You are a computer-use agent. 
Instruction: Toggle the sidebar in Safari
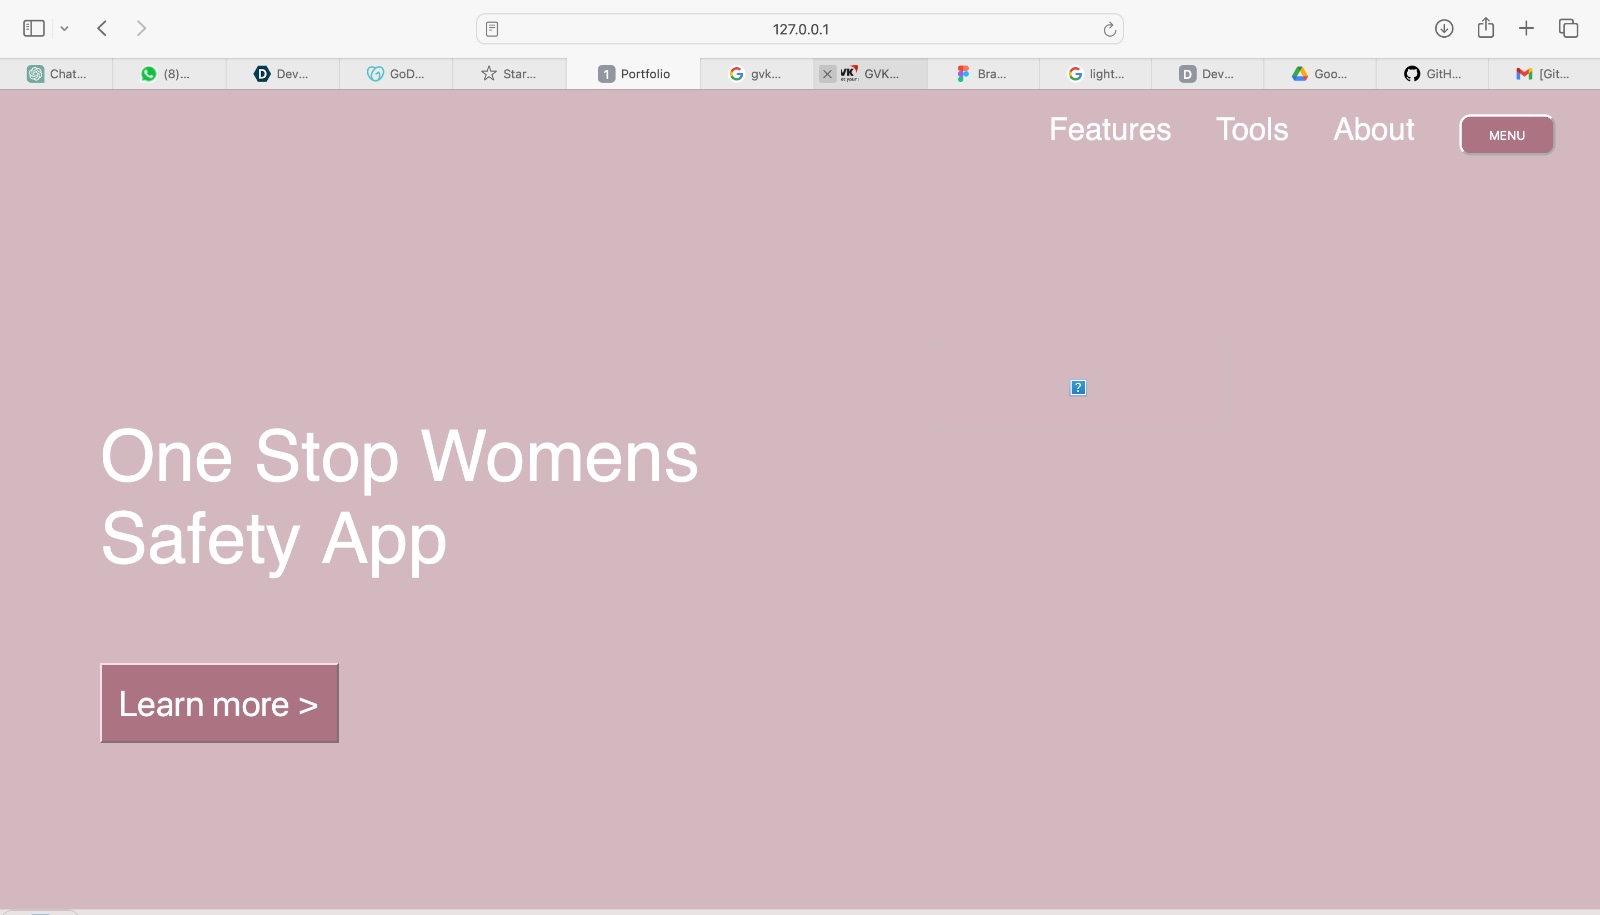tap(33, 28)
